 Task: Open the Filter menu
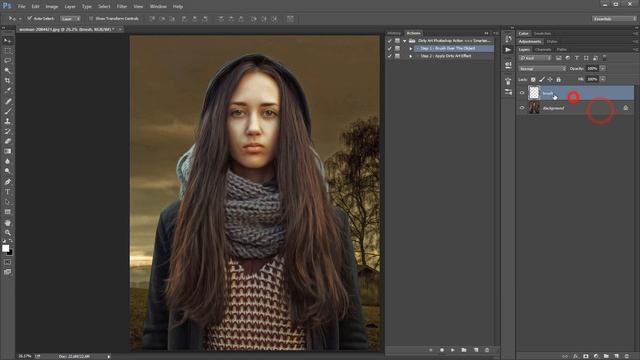point(122,7)
